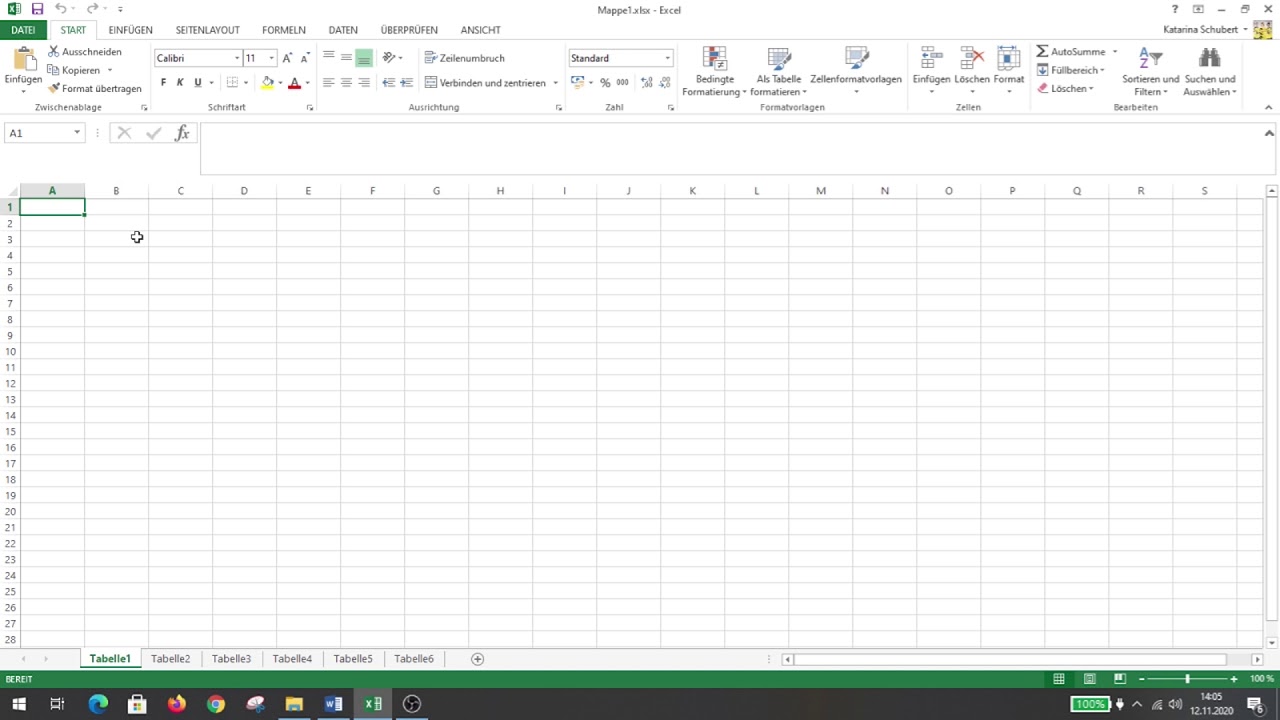This screenshot has width=1280, height=720.
Task: Open Bedingte Formatierung
Action: (x=714, y=70)
